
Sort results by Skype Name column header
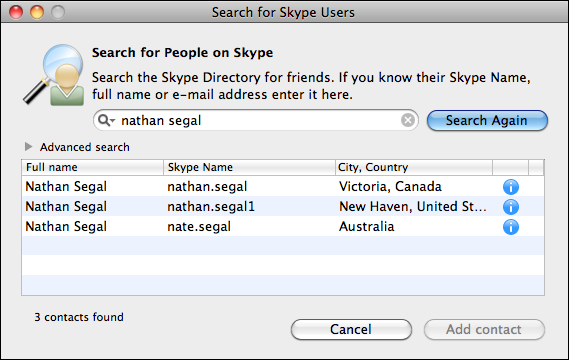(249, 167)
